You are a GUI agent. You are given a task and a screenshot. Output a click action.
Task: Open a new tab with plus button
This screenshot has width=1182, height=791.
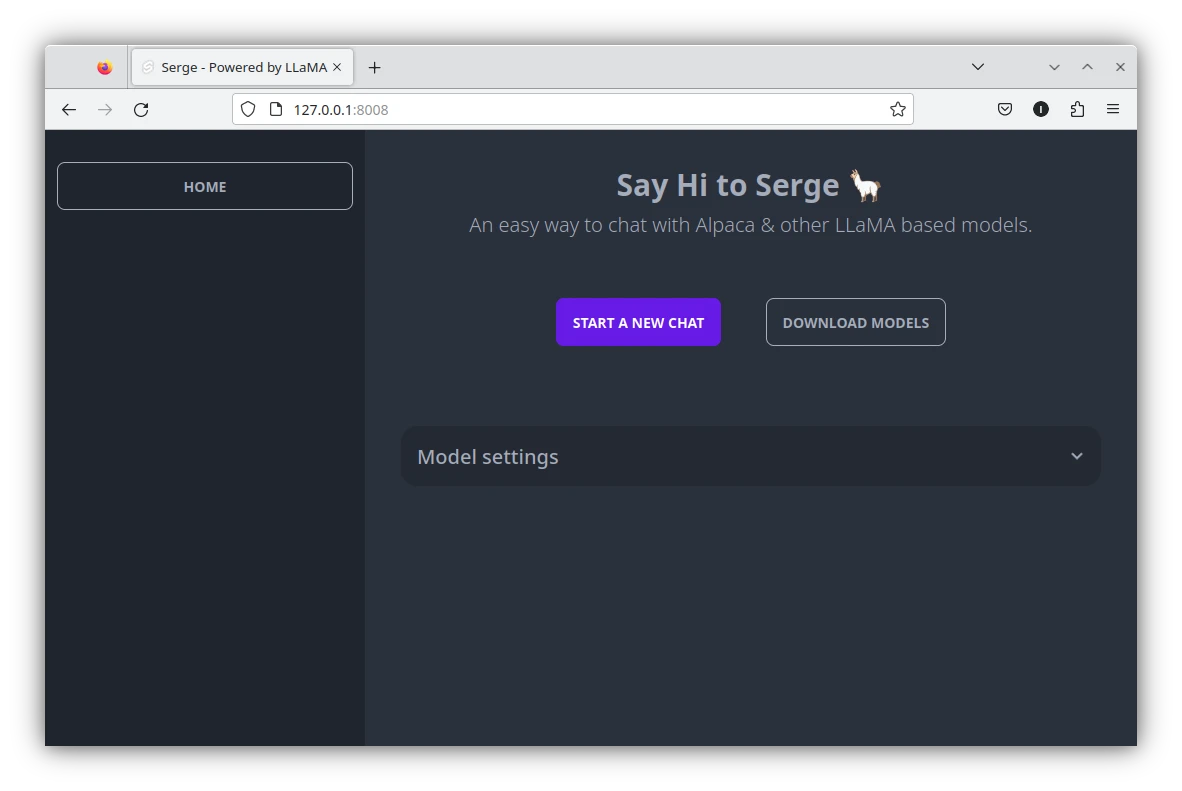pos(375,68)
